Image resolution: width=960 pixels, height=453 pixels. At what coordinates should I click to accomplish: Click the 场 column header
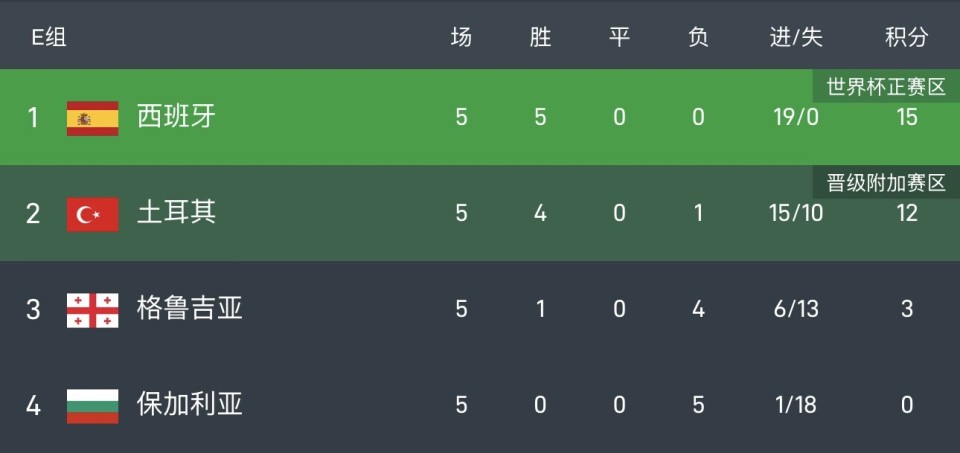[x=461, y=38]
